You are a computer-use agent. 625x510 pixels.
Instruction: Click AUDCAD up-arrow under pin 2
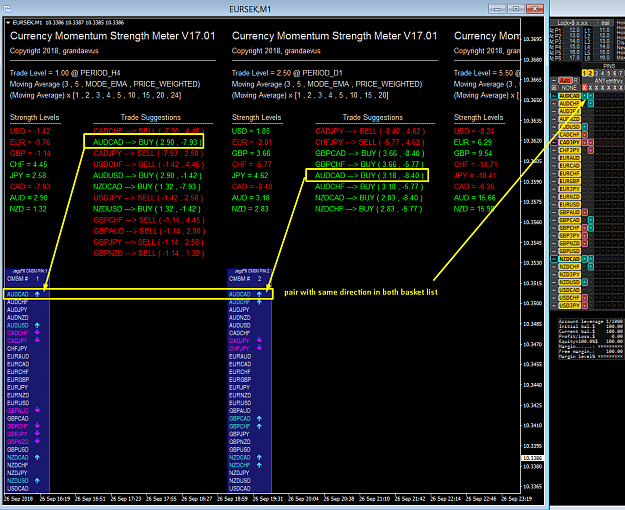tap(591, 96)
